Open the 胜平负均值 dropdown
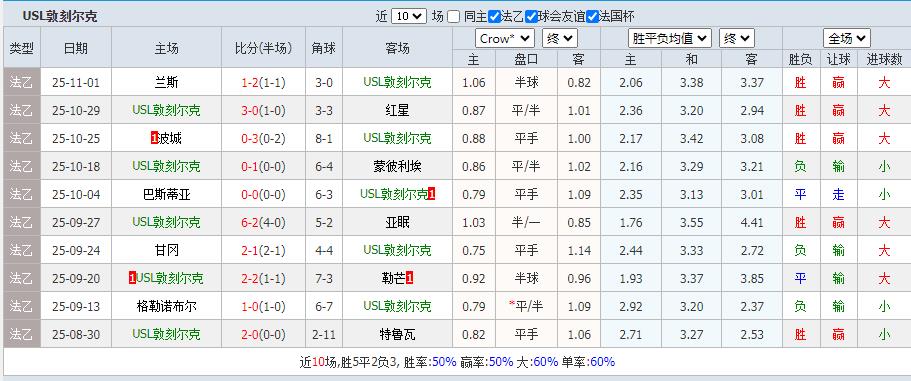Image resolution: width=911 pixels, height=381 pixels. coord(670,39)
